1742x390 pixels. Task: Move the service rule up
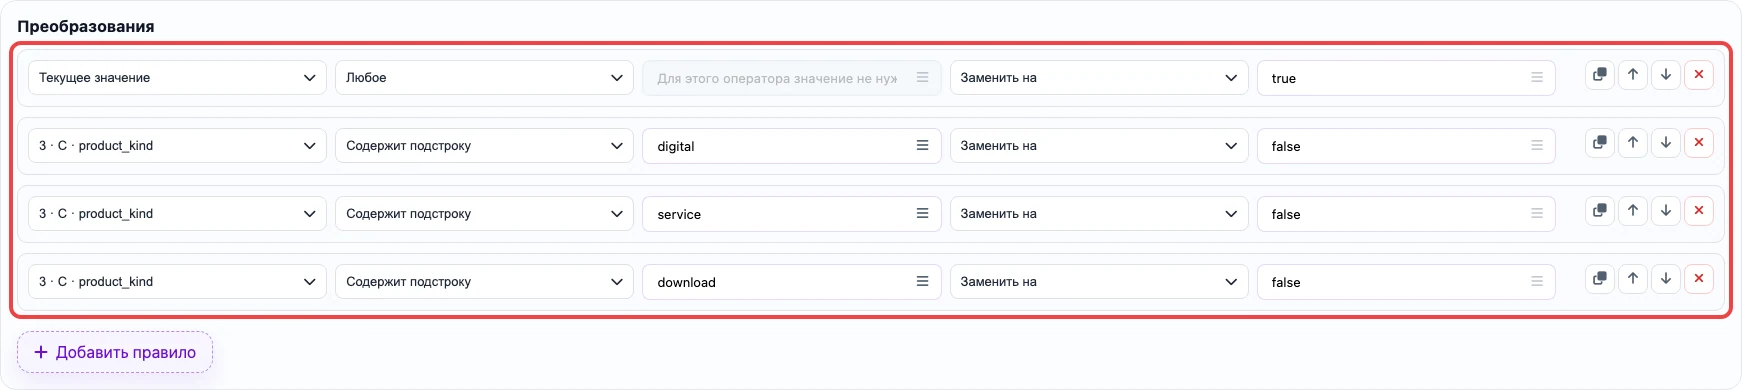1633,211
